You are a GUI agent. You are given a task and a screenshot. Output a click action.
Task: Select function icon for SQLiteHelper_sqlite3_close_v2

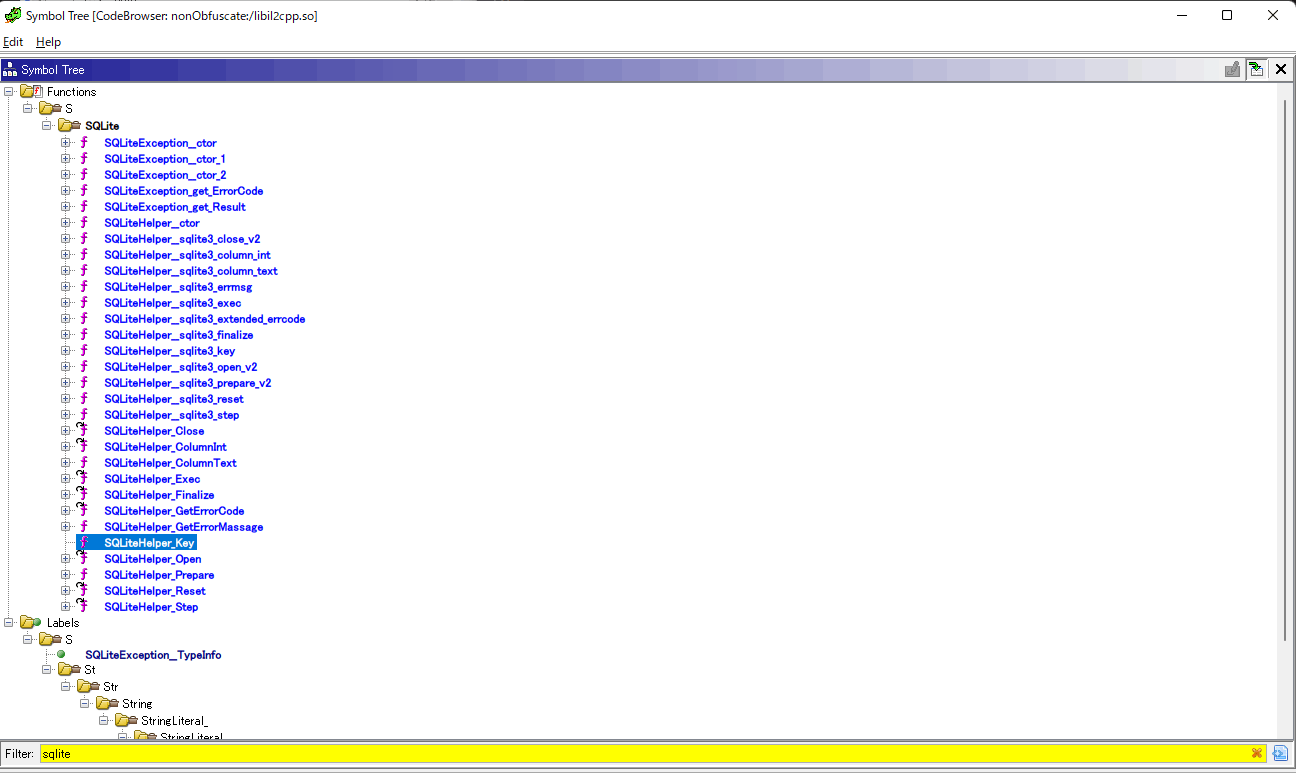[x=84, y=239]
